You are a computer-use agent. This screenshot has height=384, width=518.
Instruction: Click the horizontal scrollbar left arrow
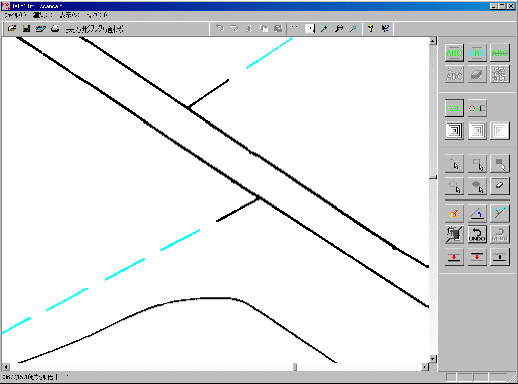point(6,367)
